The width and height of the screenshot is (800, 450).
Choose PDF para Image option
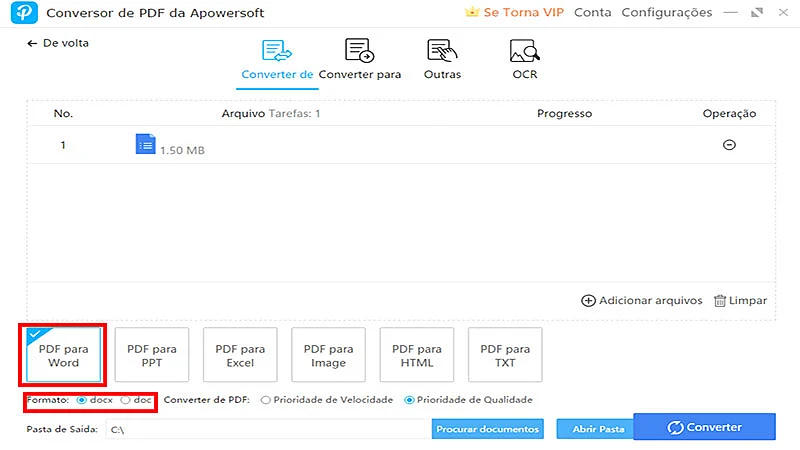pyautogui.click(x=328, y=355)
